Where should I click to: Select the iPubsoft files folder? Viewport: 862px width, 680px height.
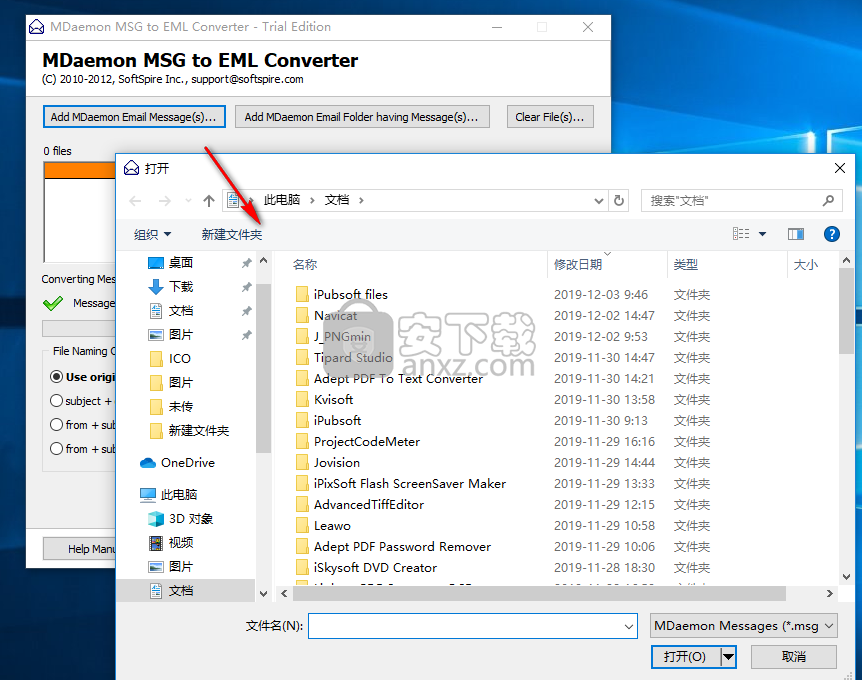click(x=351, y=295)
